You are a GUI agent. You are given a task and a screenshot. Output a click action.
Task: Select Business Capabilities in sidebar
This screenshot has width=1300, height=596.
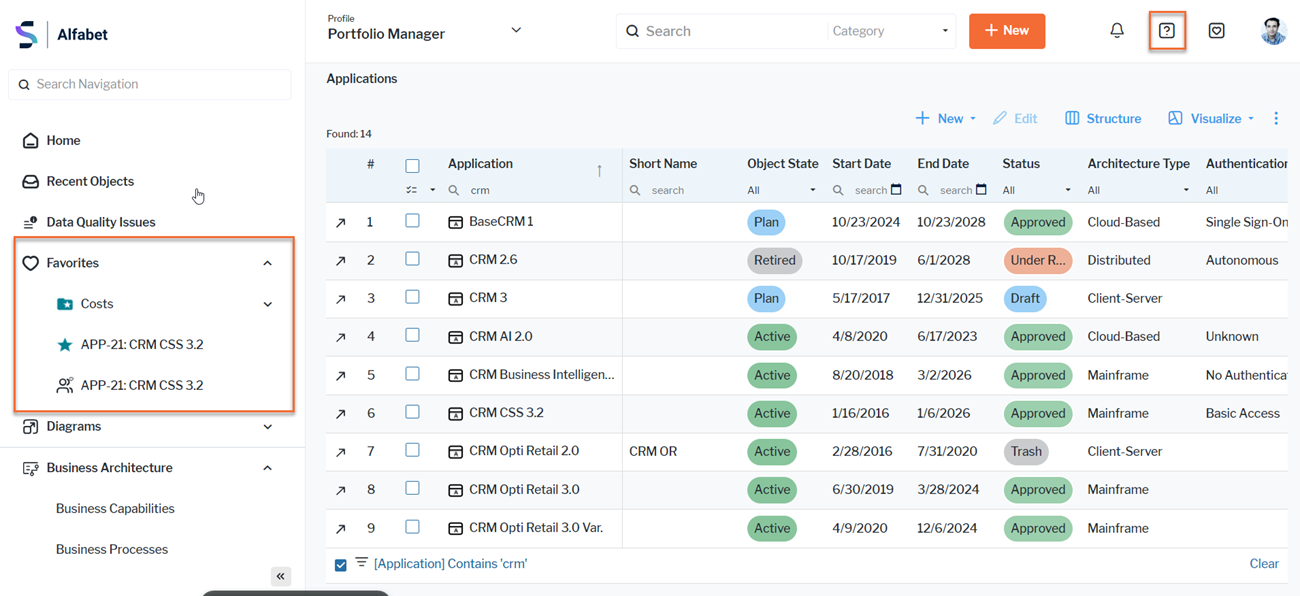[115, 508]
